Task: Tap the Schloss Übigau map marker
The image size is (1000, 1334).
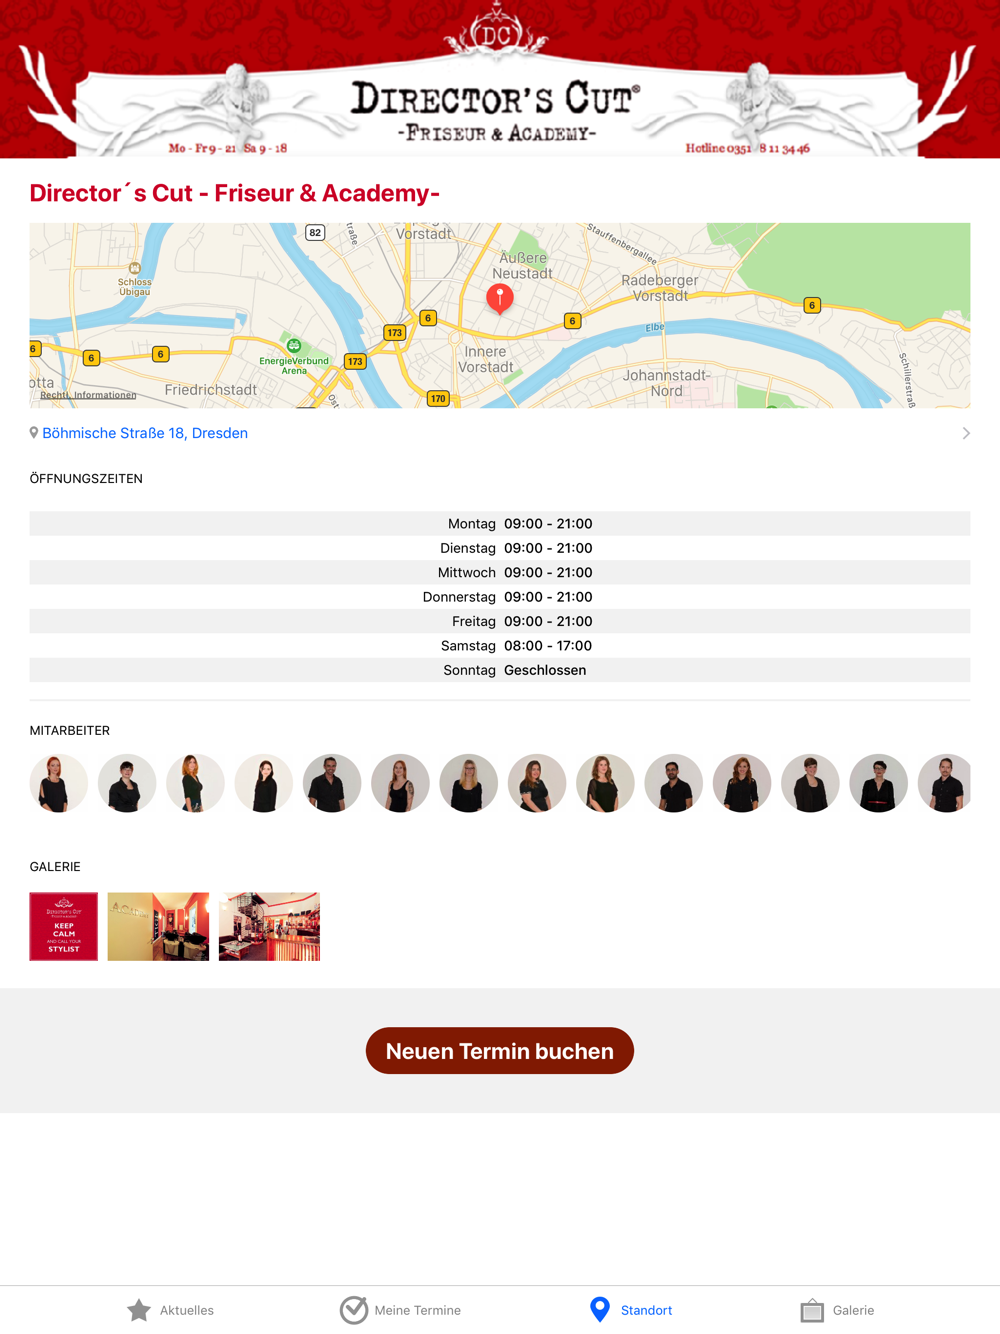Action: [x=135, y=268]
